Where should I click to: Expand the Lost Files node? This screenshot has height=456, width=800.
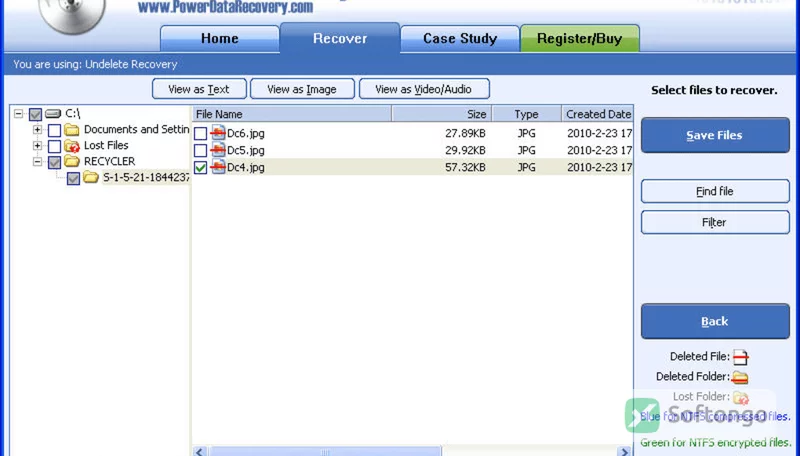[x=37, y=145]
